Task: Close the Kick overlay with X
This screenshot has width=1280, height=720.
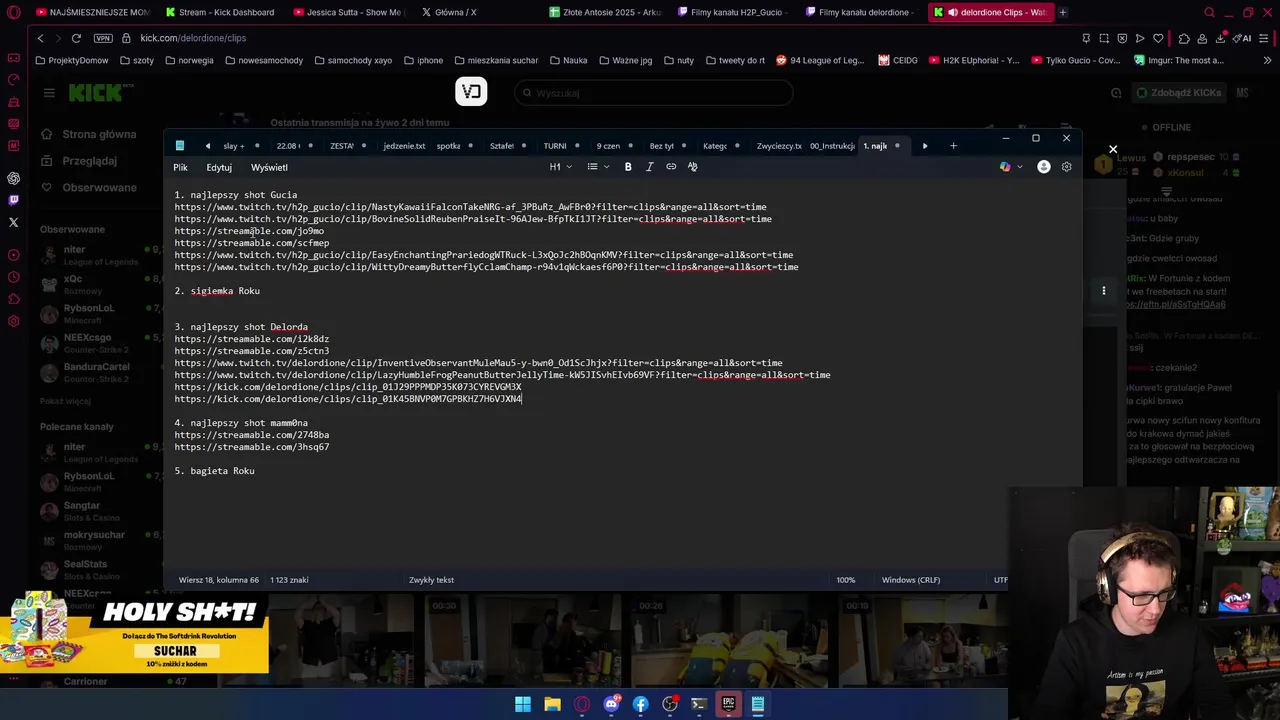Action: click(x=1113, y=149)
